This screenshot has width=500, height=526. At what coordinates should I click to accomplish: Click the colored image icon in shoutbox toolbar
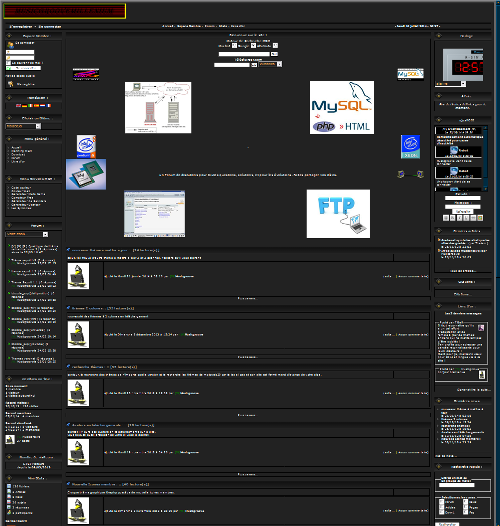(x=480, y=218)
